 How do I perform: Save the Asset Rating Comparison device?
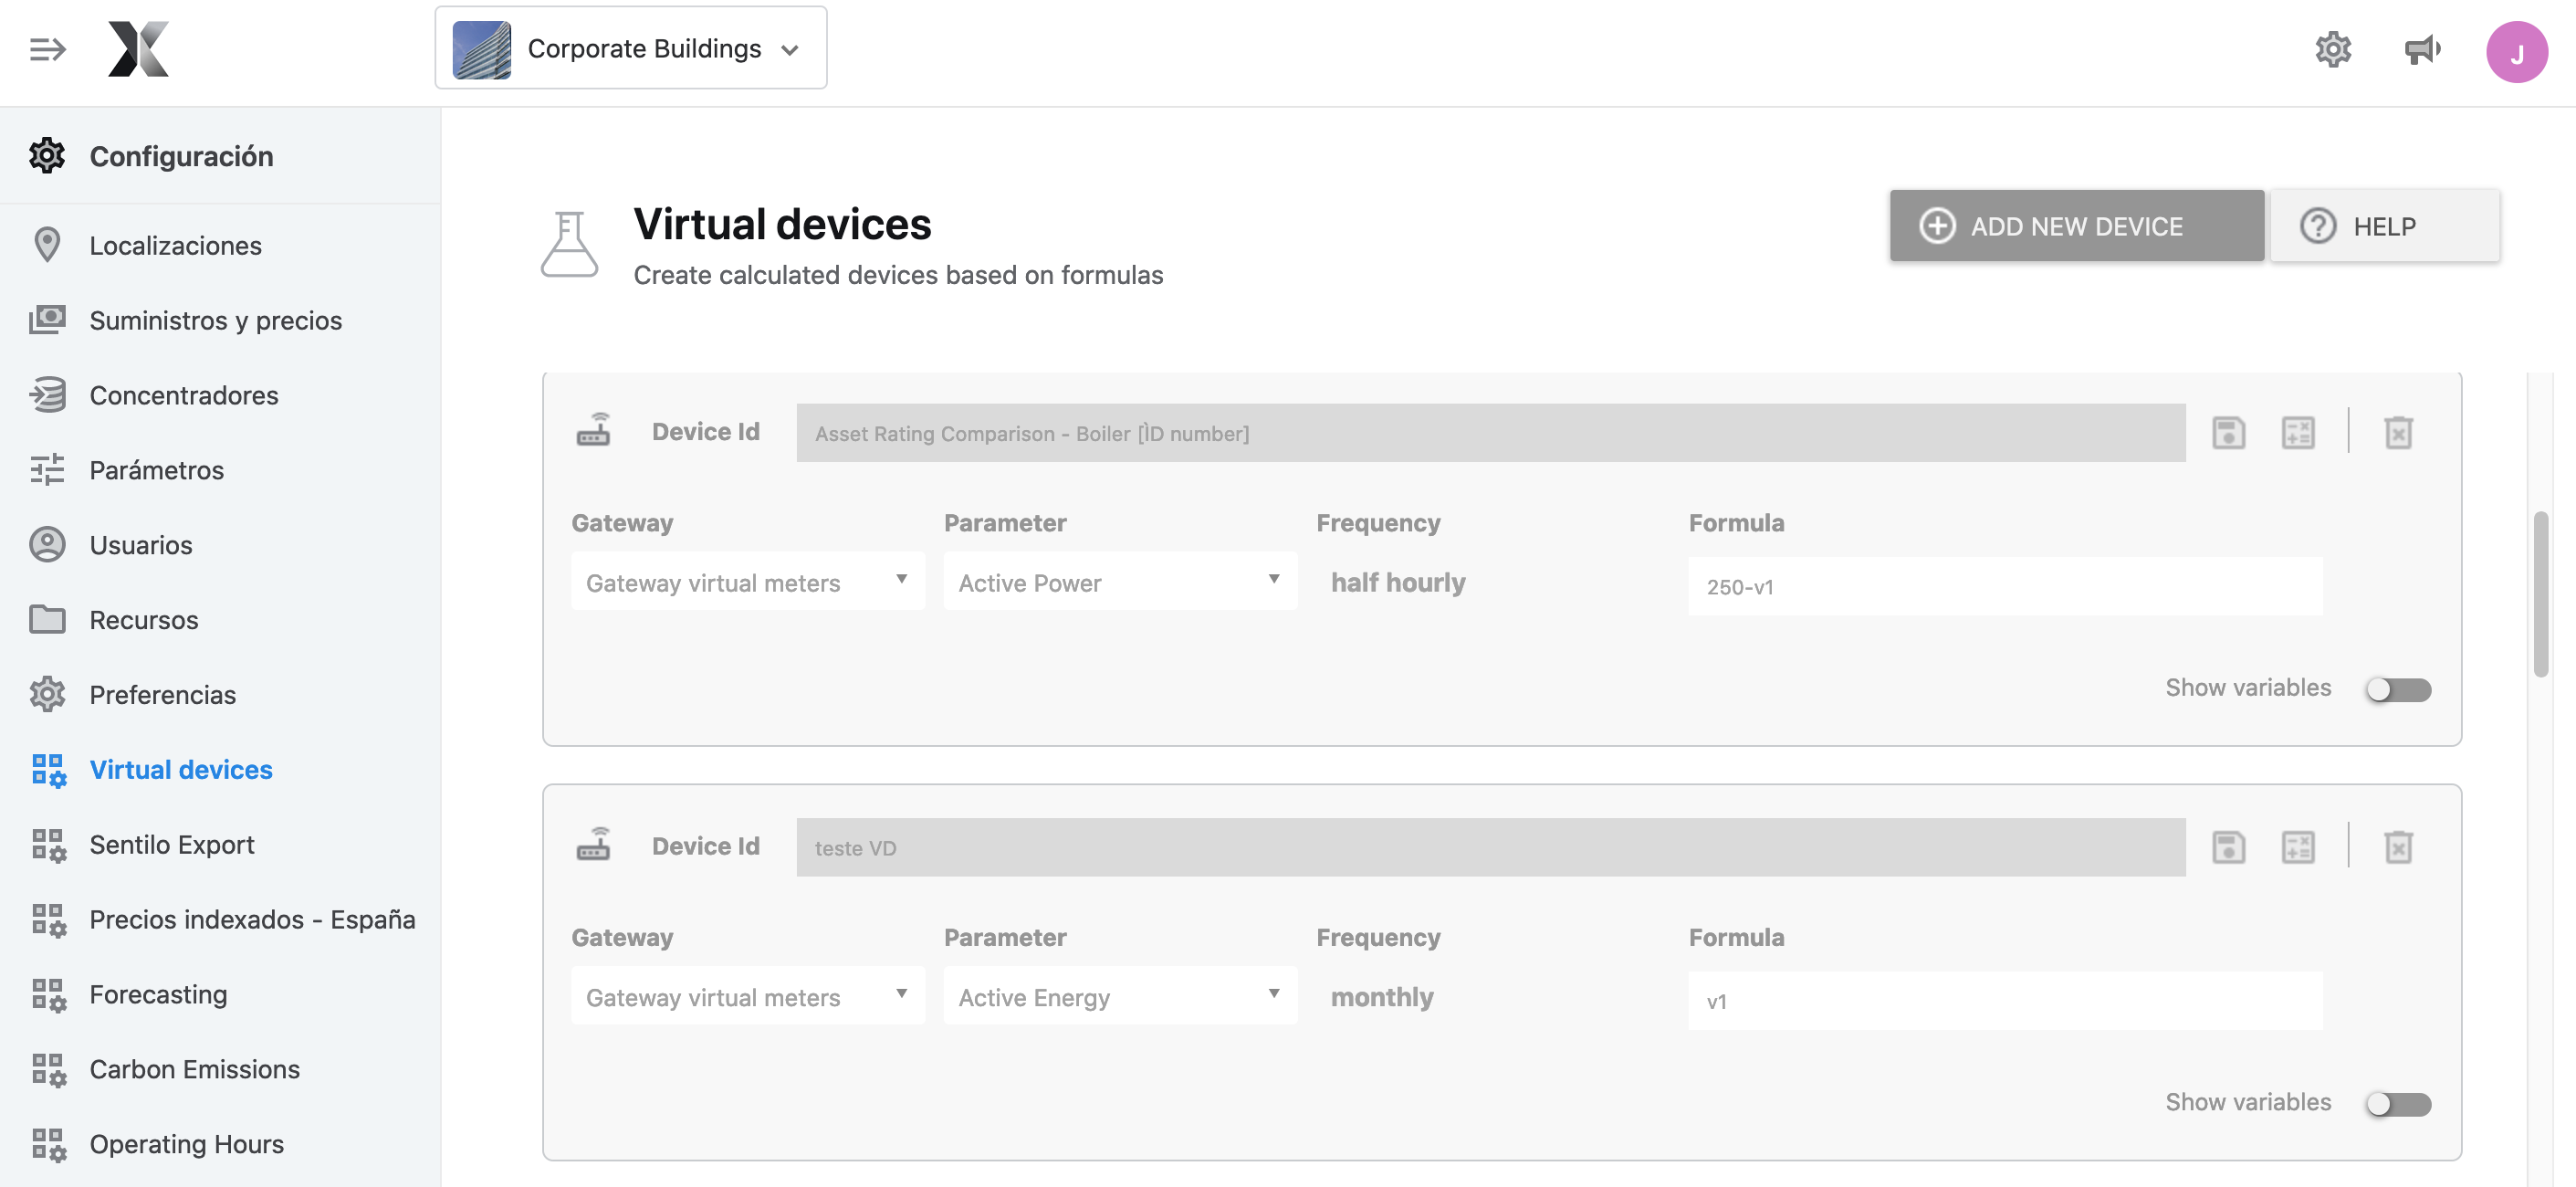pos(2228,433)
